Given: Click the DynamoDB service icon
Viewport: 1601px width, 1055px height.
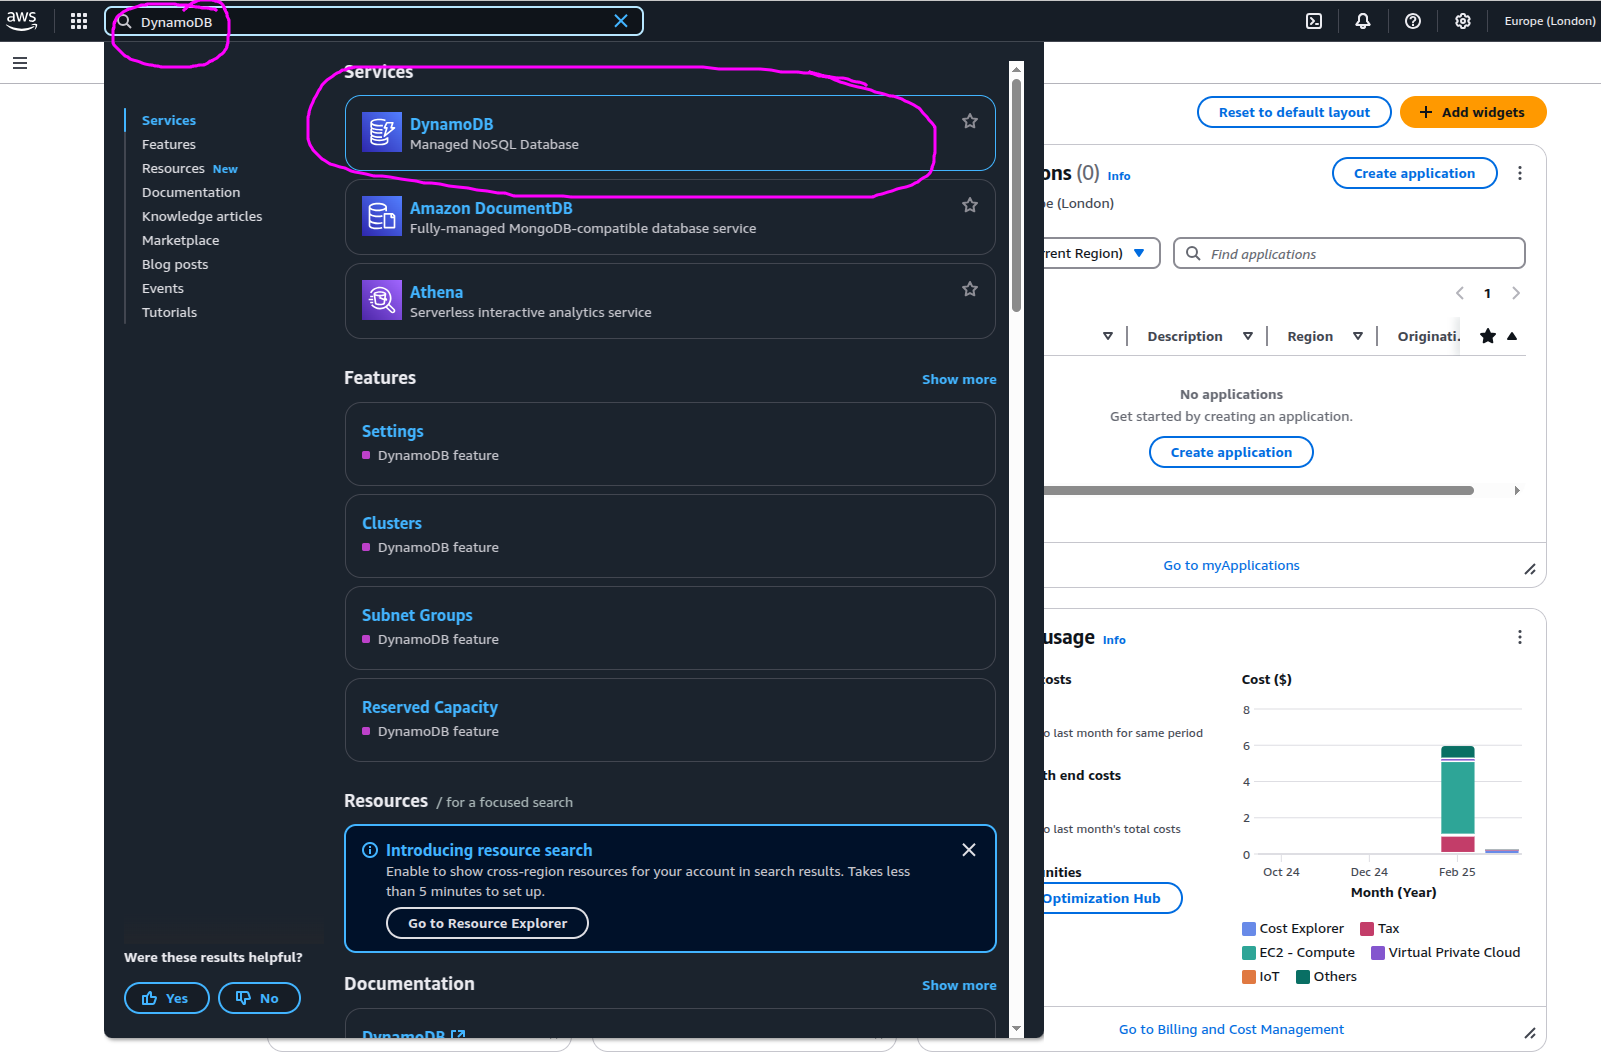Looking at the screenshot, I should (381, 132).
